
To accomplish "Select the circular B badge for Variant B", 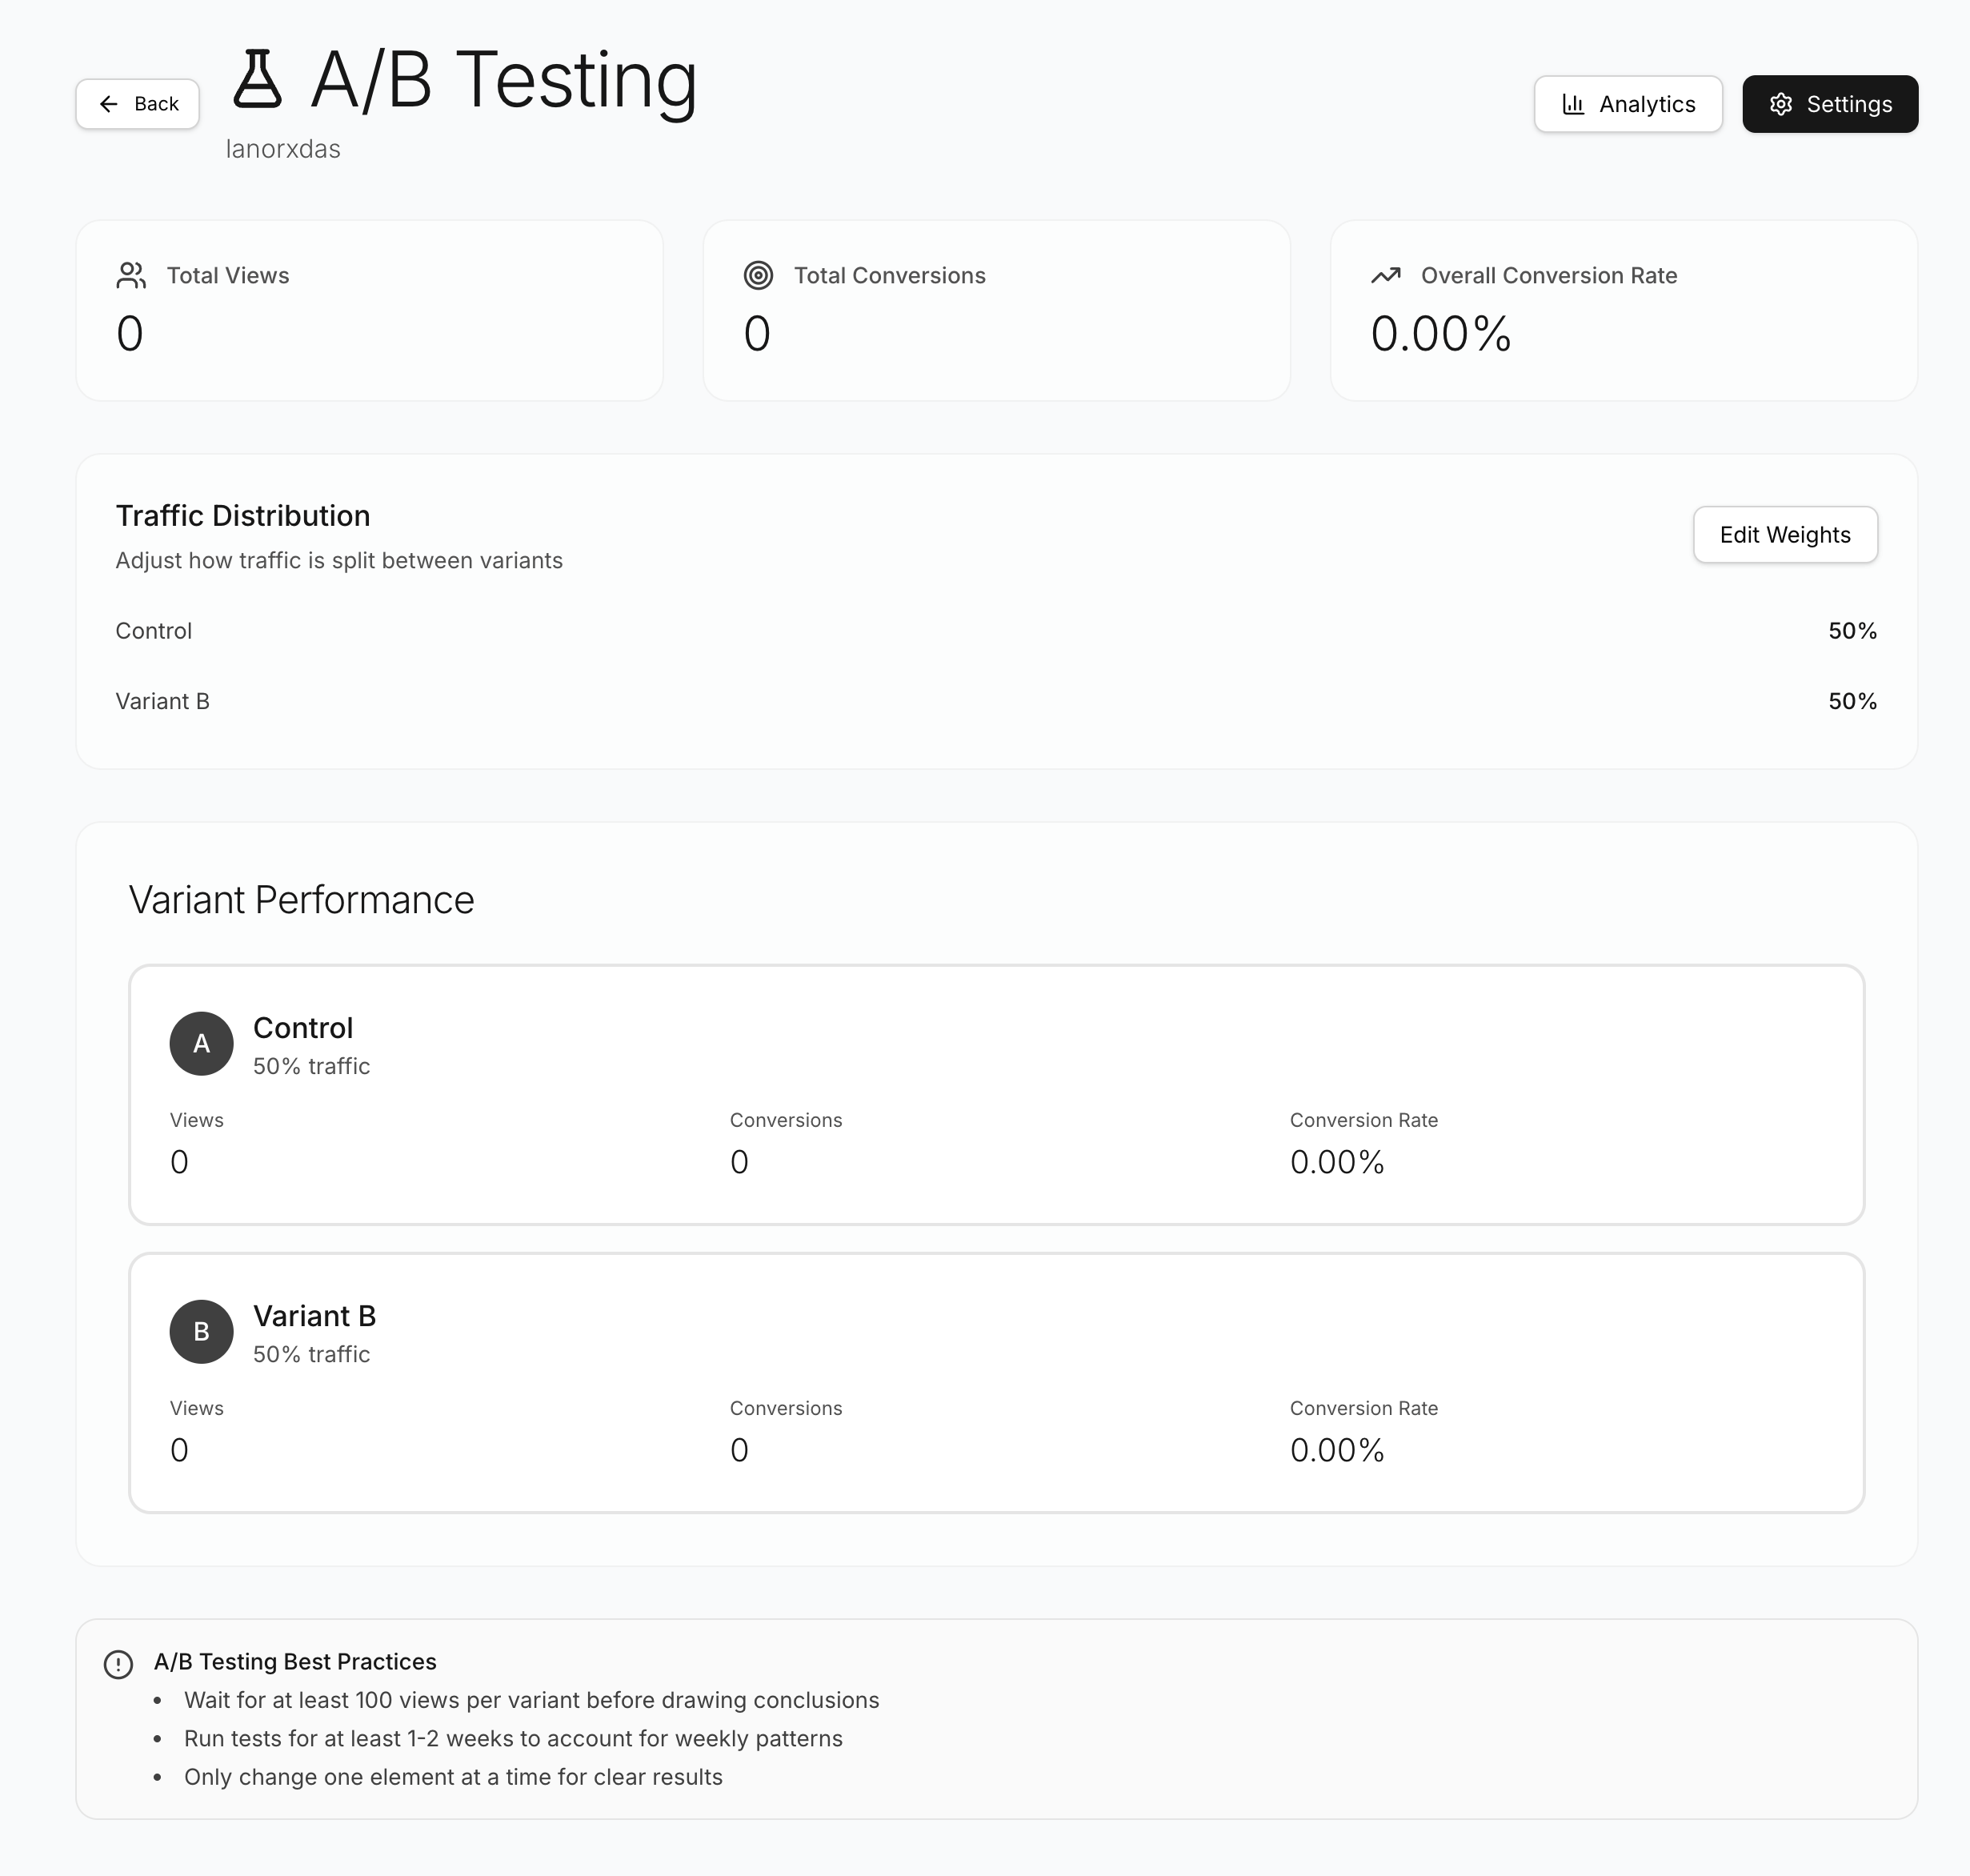I will tap(202, 1332).
